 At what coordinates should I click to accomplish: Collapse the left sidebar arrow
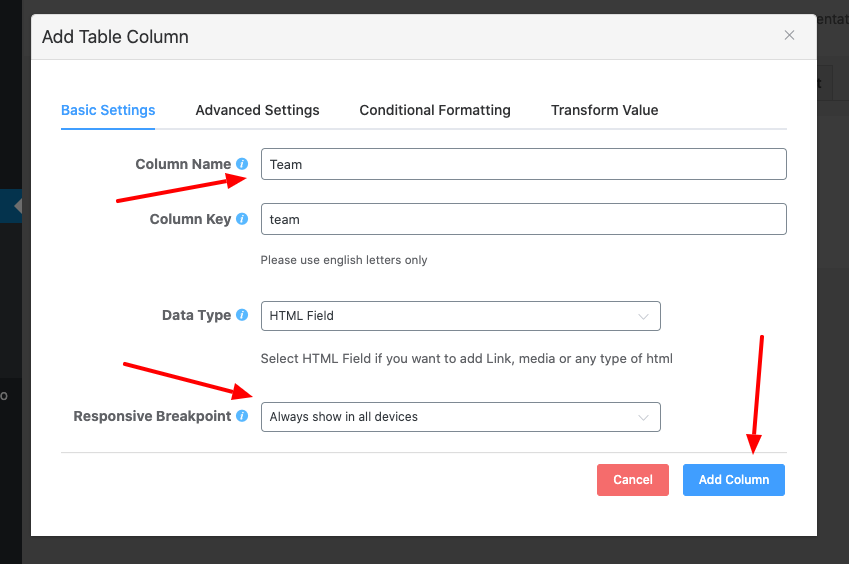17,206
